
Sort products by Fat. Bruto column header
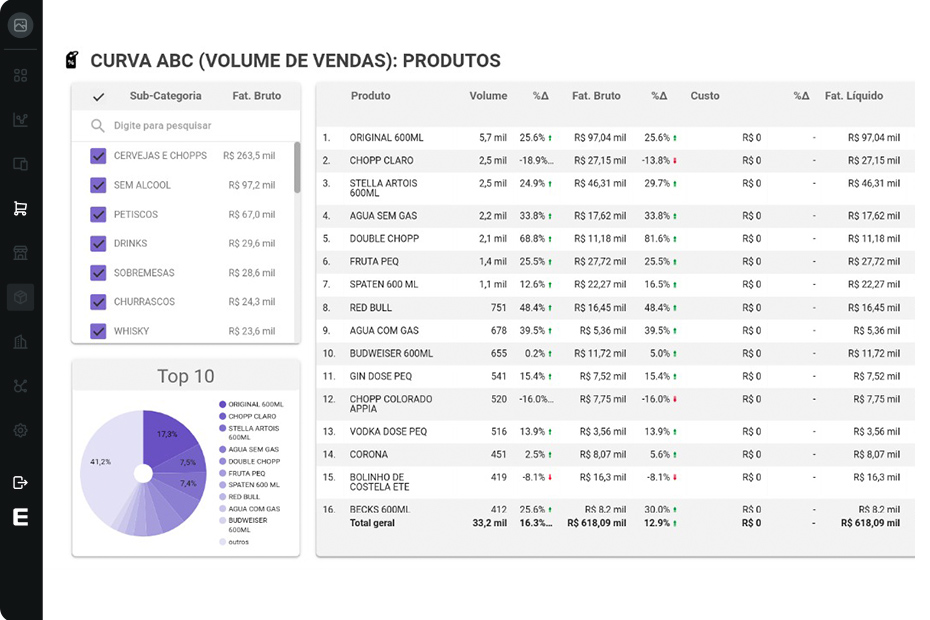tap(596, 96)
